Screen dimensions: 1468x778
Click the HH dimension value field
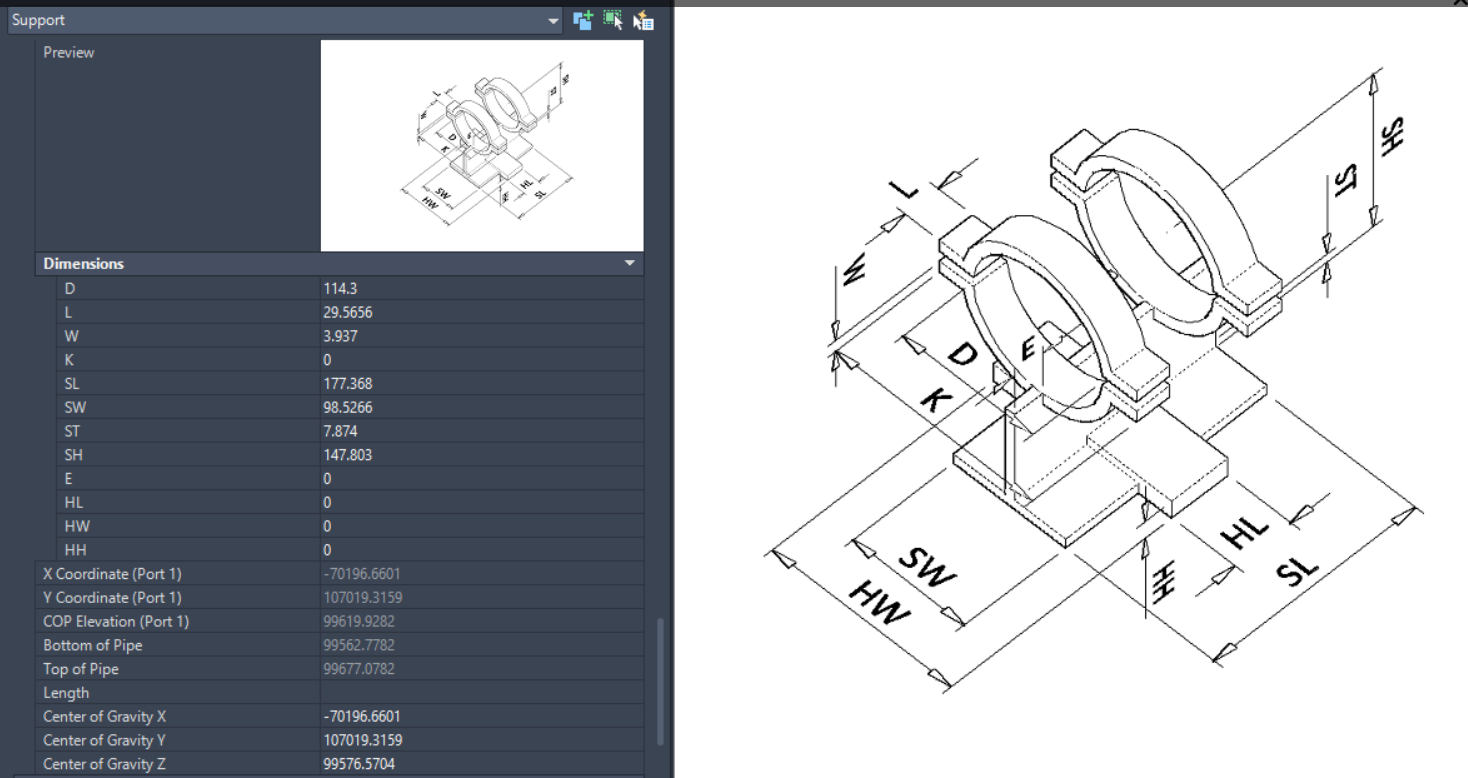400,549
